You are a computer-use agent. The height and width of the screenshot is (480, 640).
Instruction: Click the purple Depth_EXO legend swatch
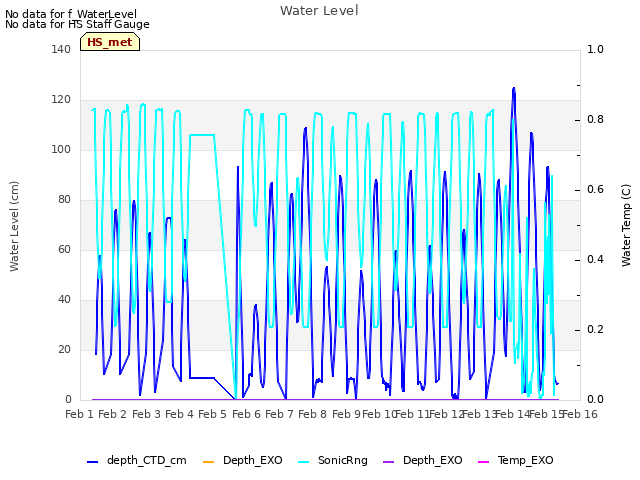click(x=389, y=462)
